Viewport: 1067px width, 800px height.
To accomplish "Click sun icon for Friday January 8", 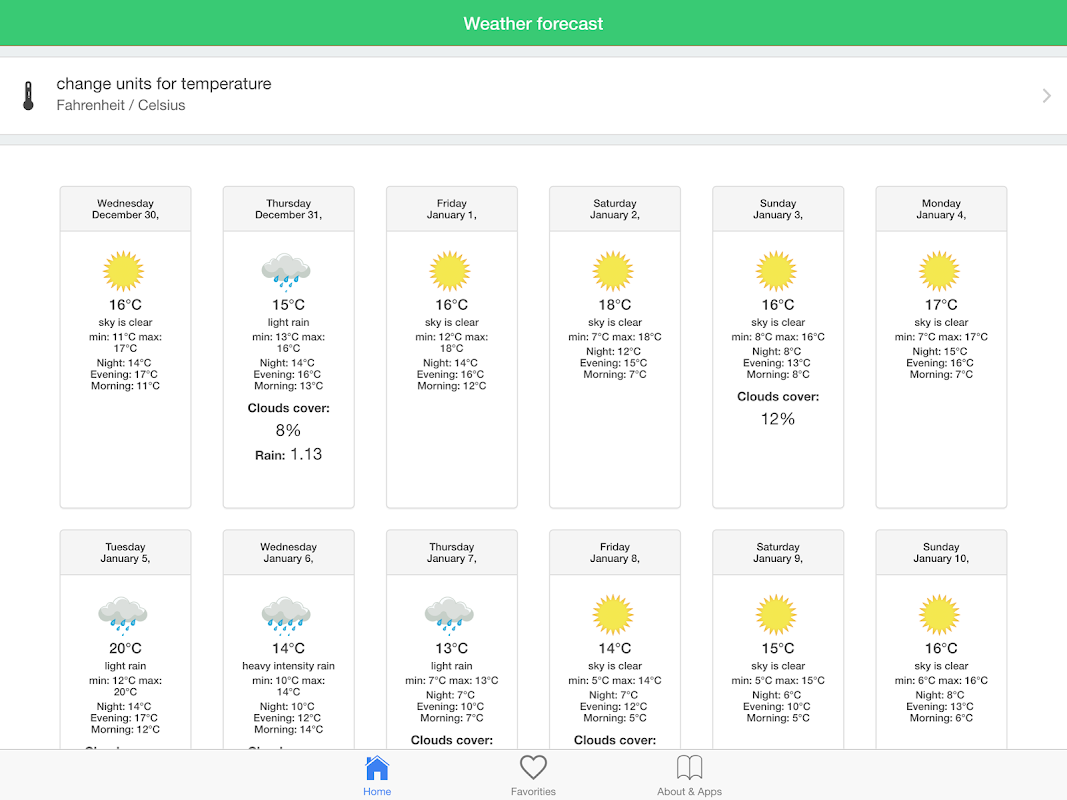I will [x=613, y=614].
